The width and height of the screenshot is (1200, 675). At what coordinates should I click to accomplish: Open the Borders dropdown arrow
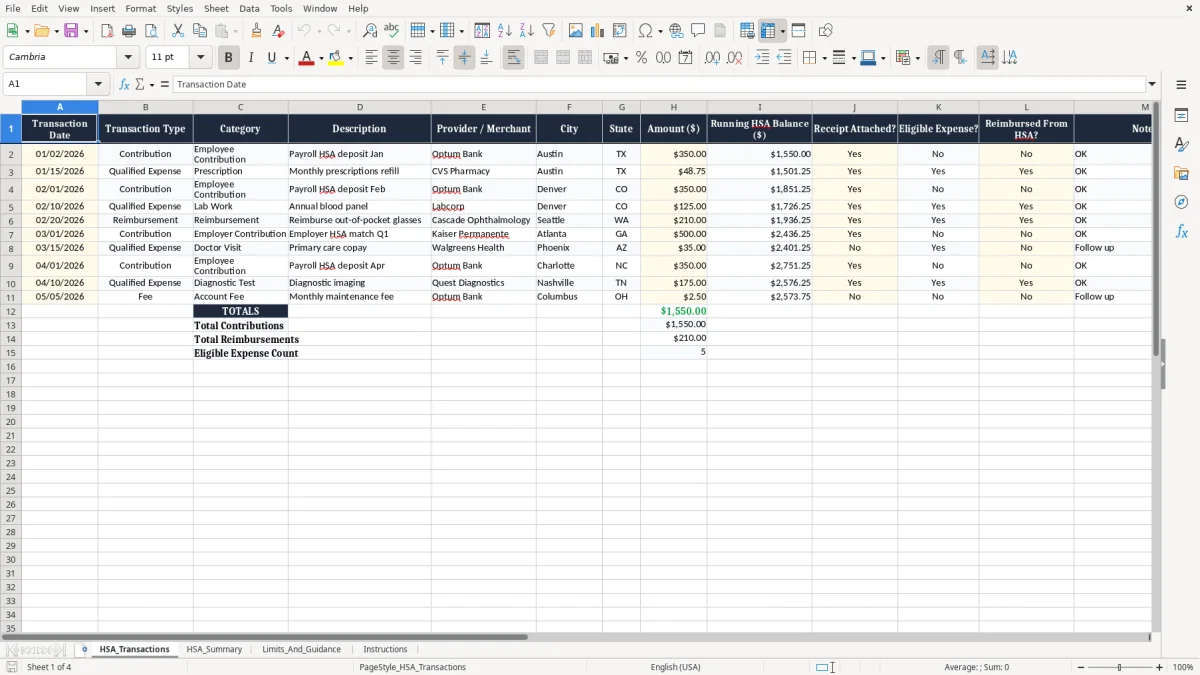click(x=826, y=58)
